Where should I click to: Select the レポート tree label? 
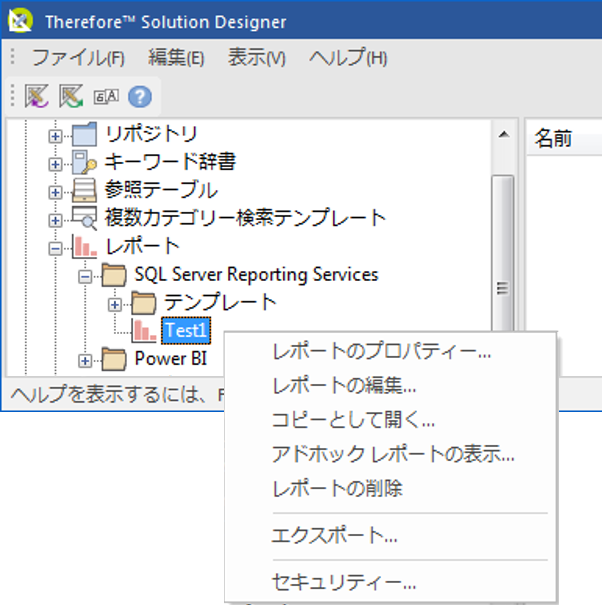(142, 246)
